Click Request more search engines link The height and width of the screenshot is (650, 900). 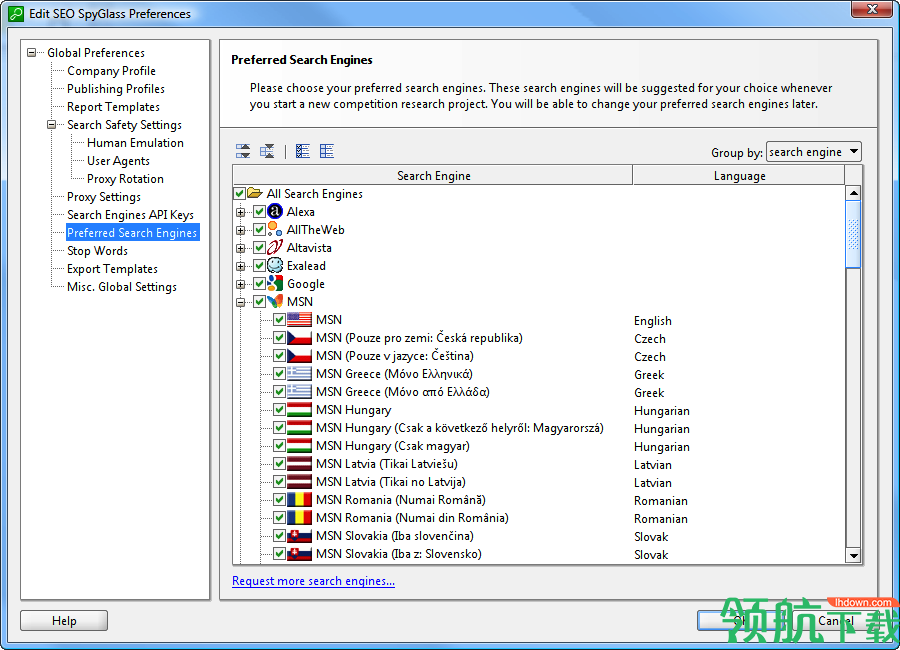(313, 581)
